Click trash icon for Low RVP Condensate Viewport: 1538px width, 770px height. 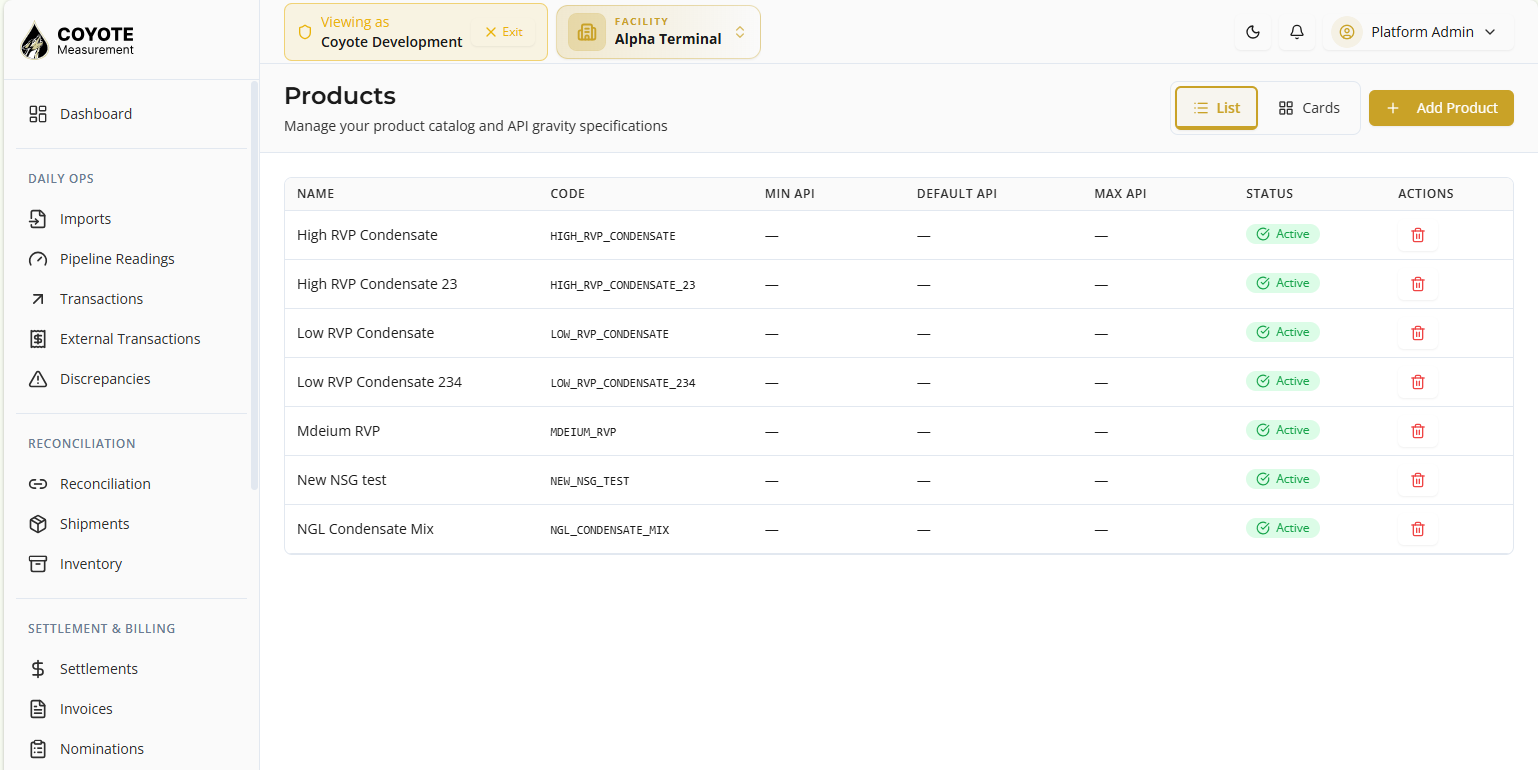click(x=1417, y=333)
